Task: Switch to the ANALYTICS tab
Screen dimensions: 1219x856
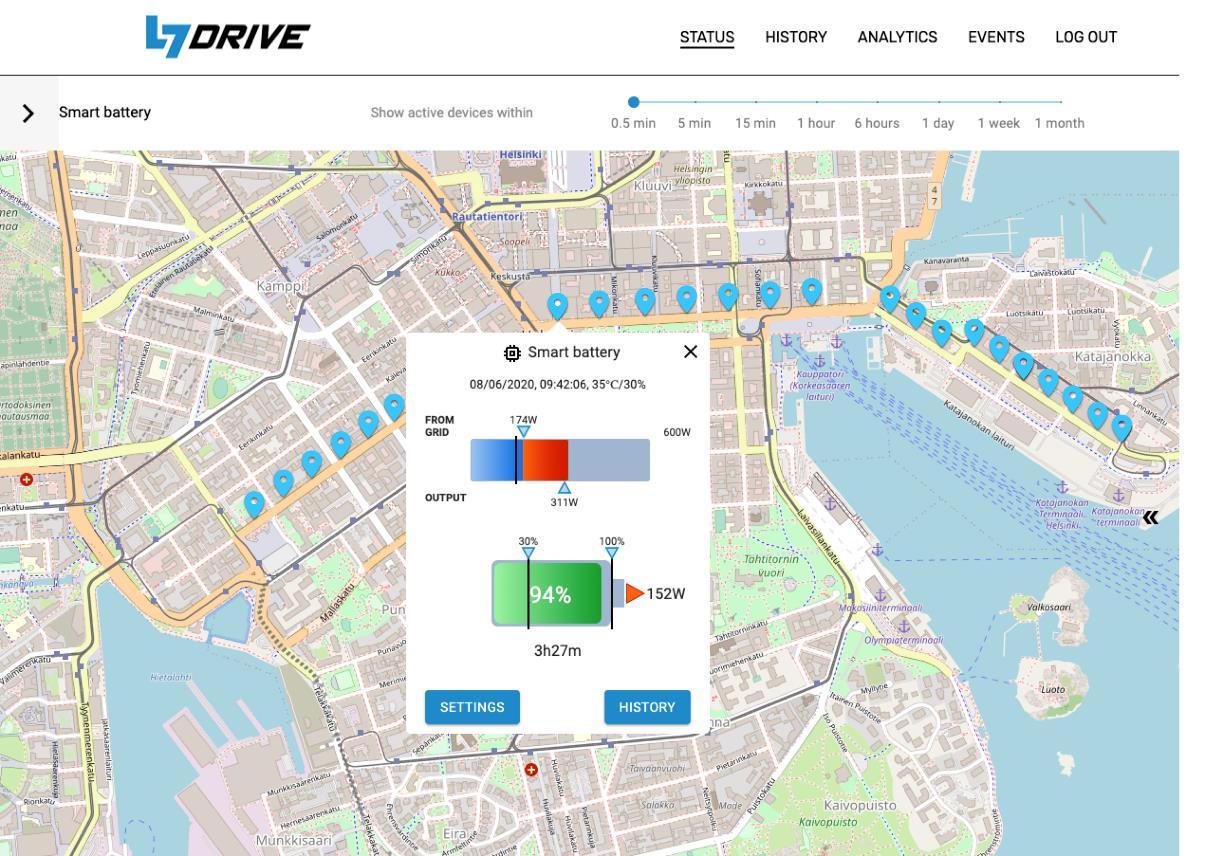Action: 897,37
